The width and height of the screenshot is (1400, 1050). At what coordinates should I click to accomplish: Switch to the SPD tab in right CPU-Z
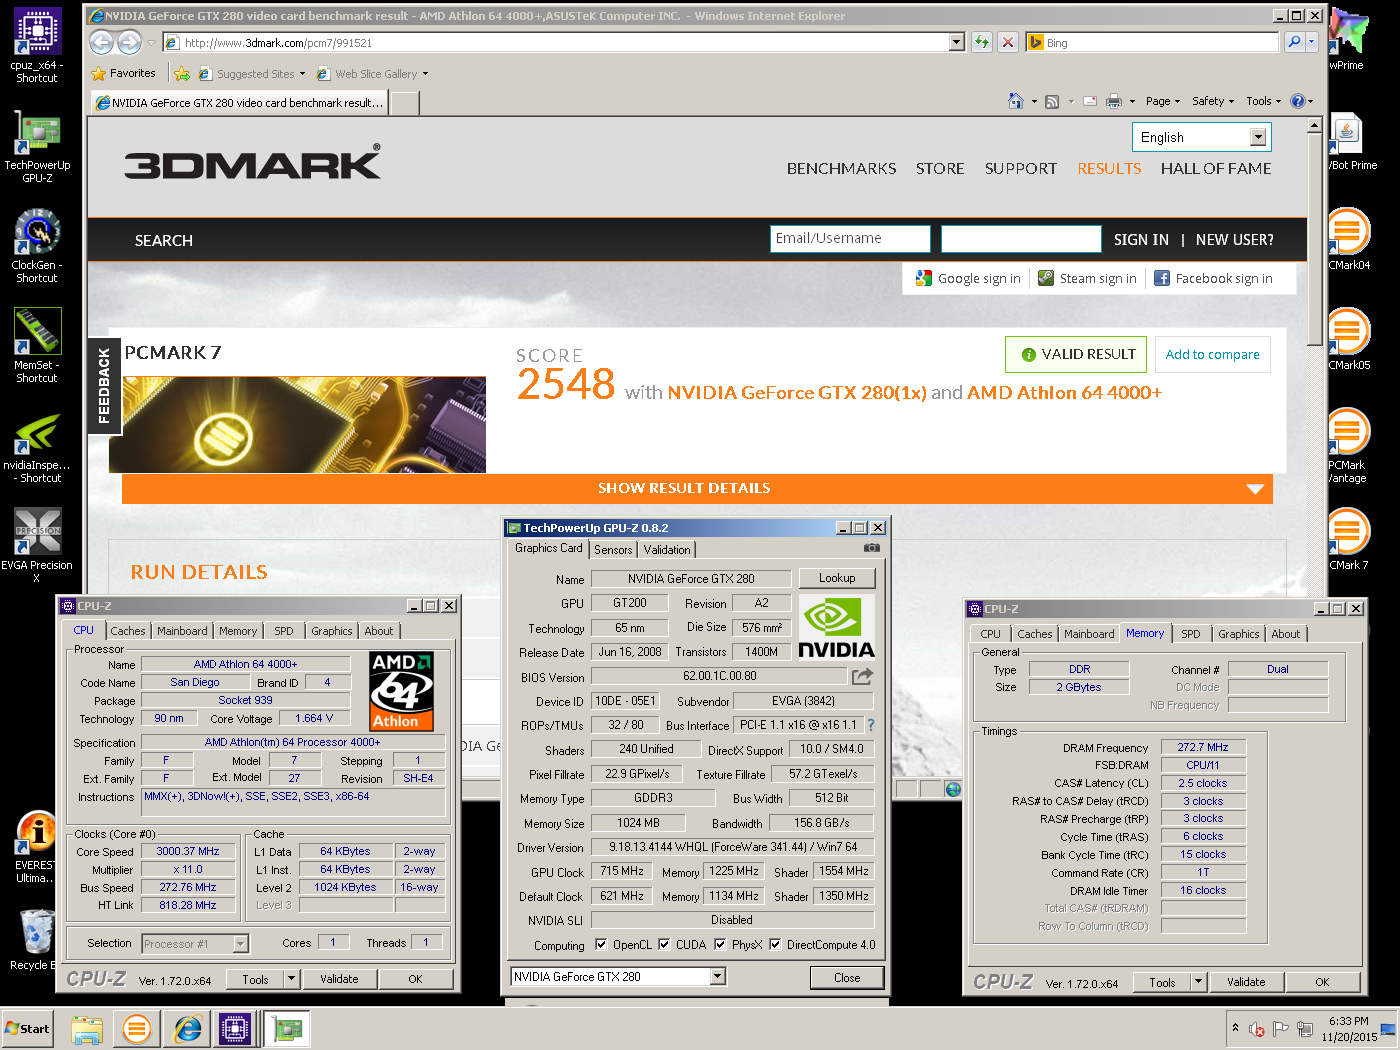1190,634
